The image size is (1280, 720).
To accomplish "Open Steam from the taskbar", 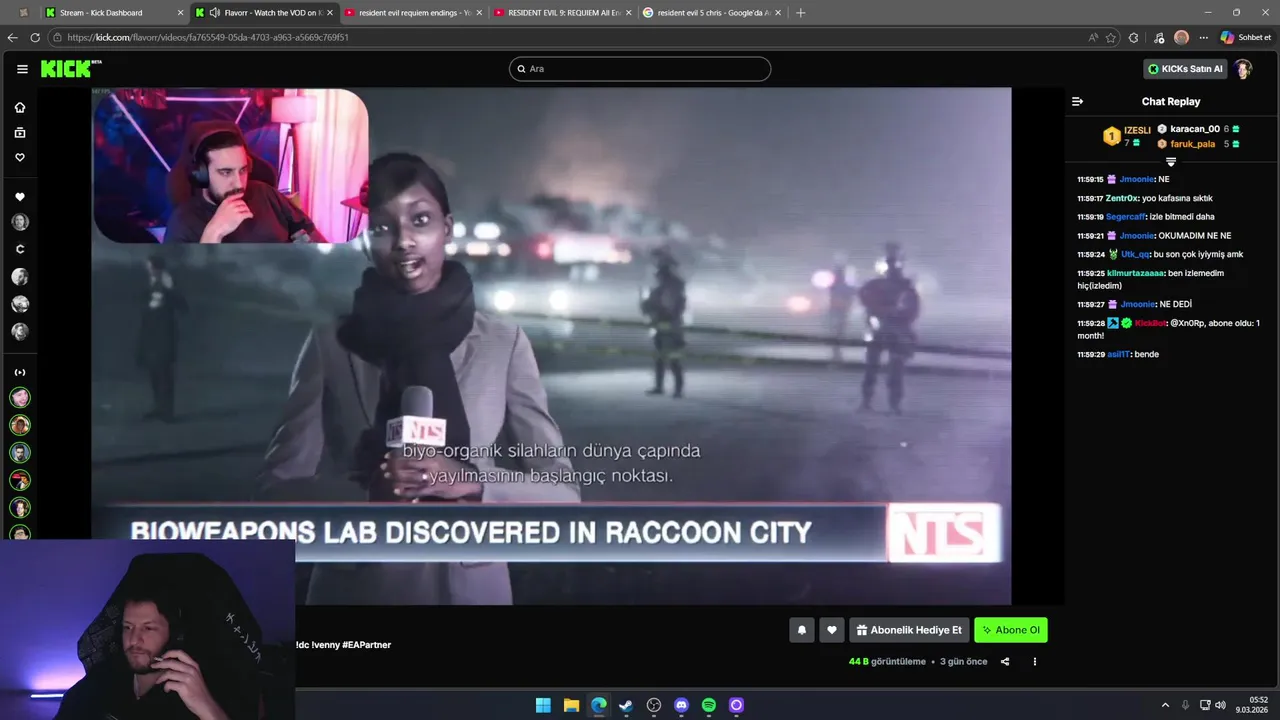I will point(626,705).
